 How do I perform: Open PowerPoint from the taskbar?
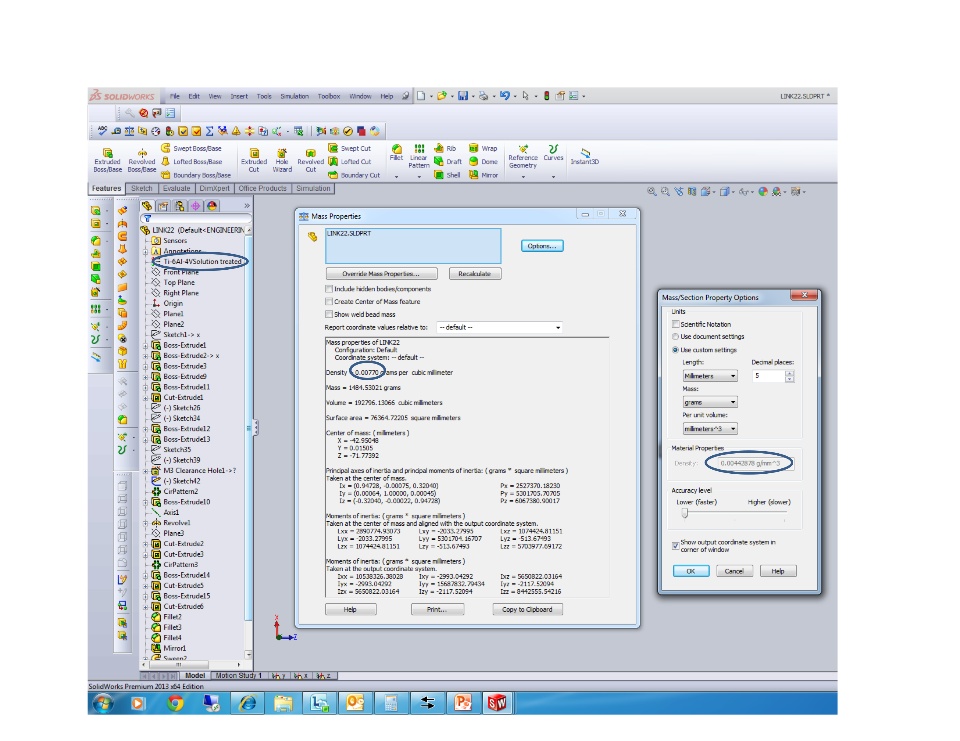(x=462, y=703)
